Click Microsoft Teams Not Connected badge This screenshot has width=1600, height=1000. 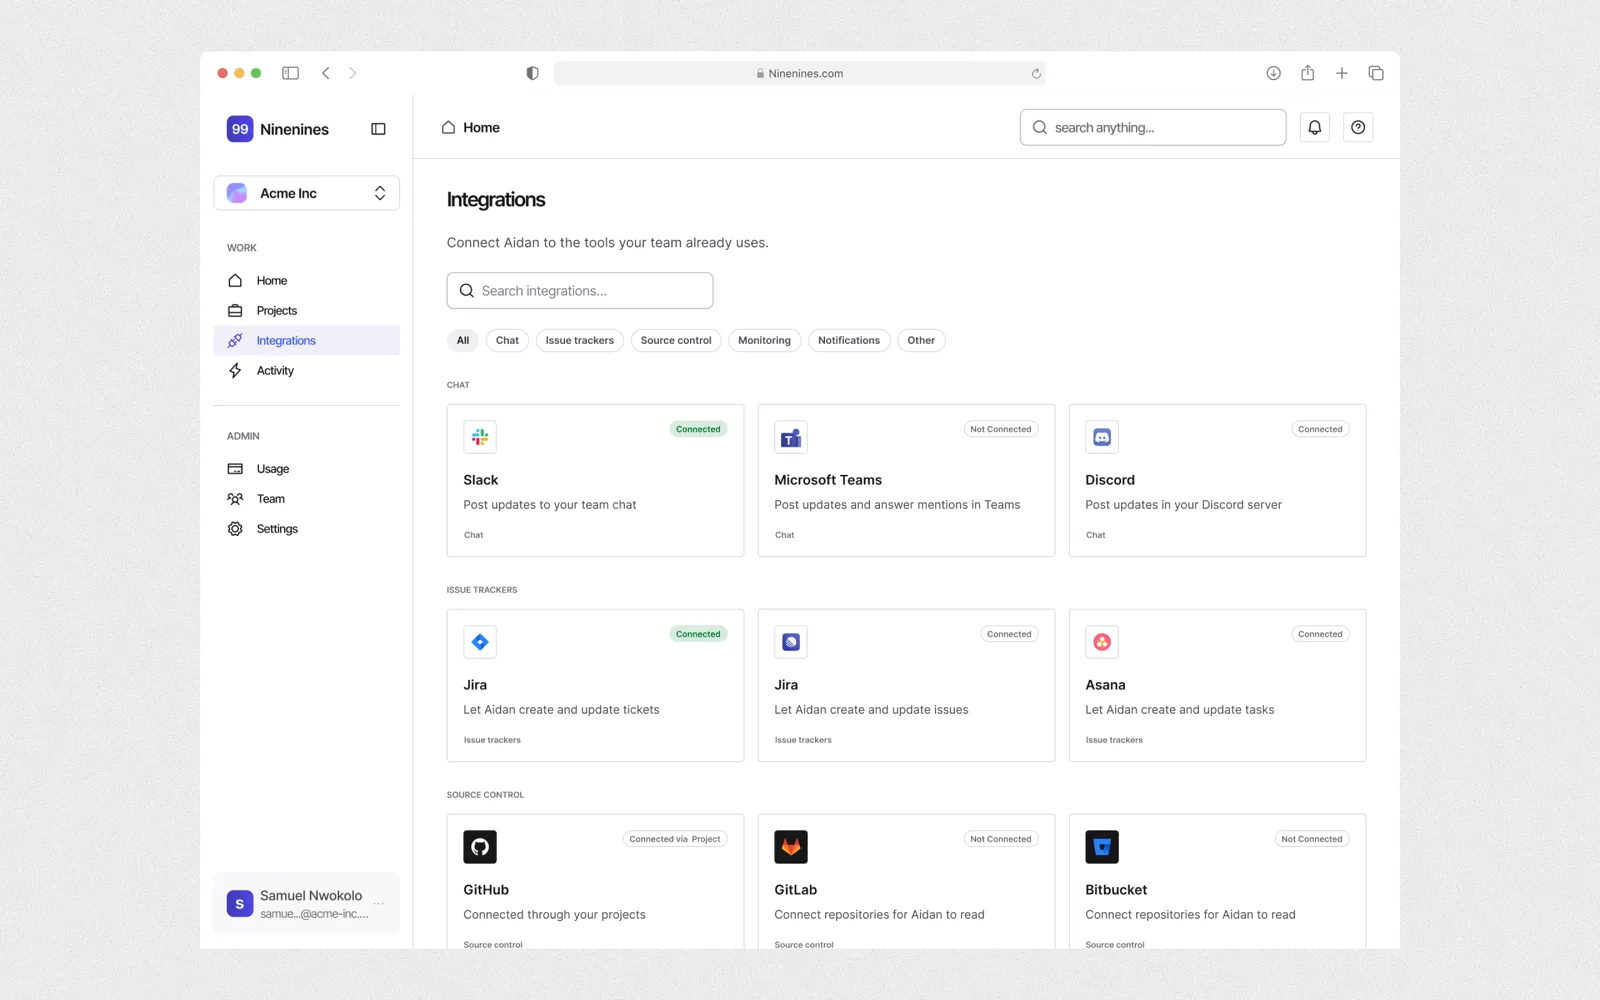(x=1001, y=429)
